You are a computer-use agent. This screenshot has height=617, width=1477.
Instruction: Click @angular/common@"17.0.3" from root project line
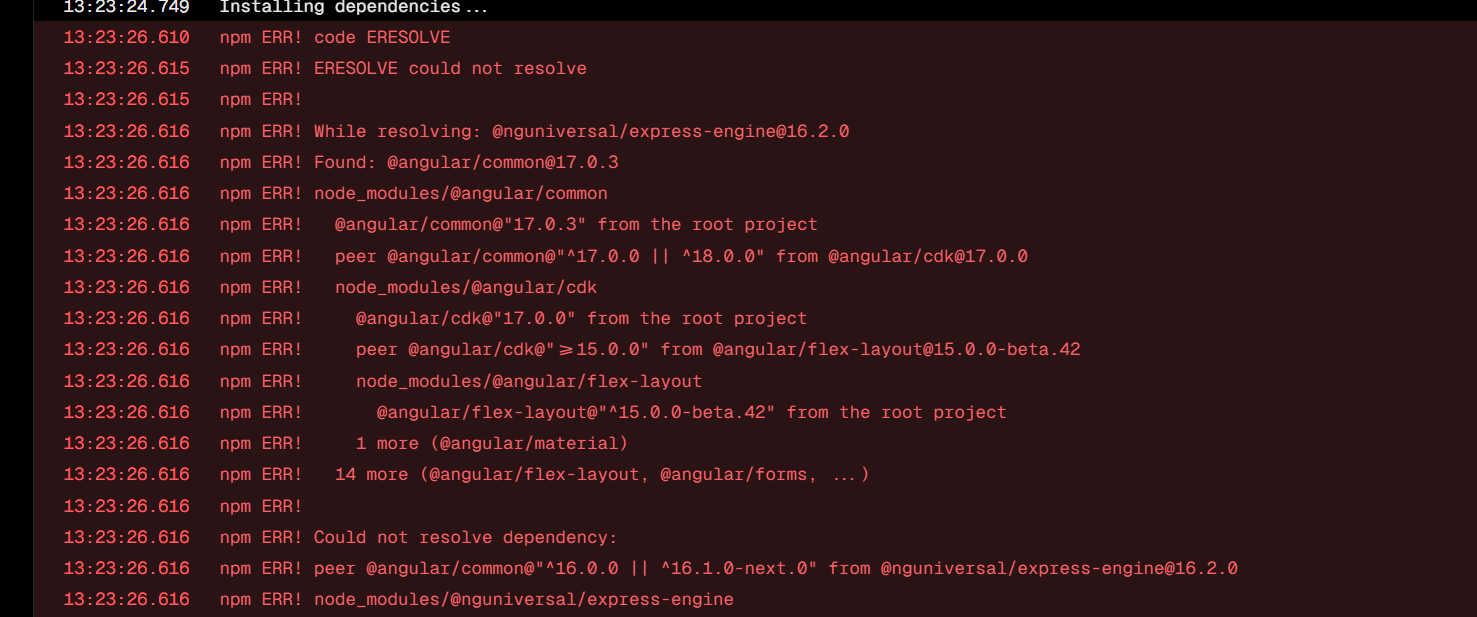(575, 225)
